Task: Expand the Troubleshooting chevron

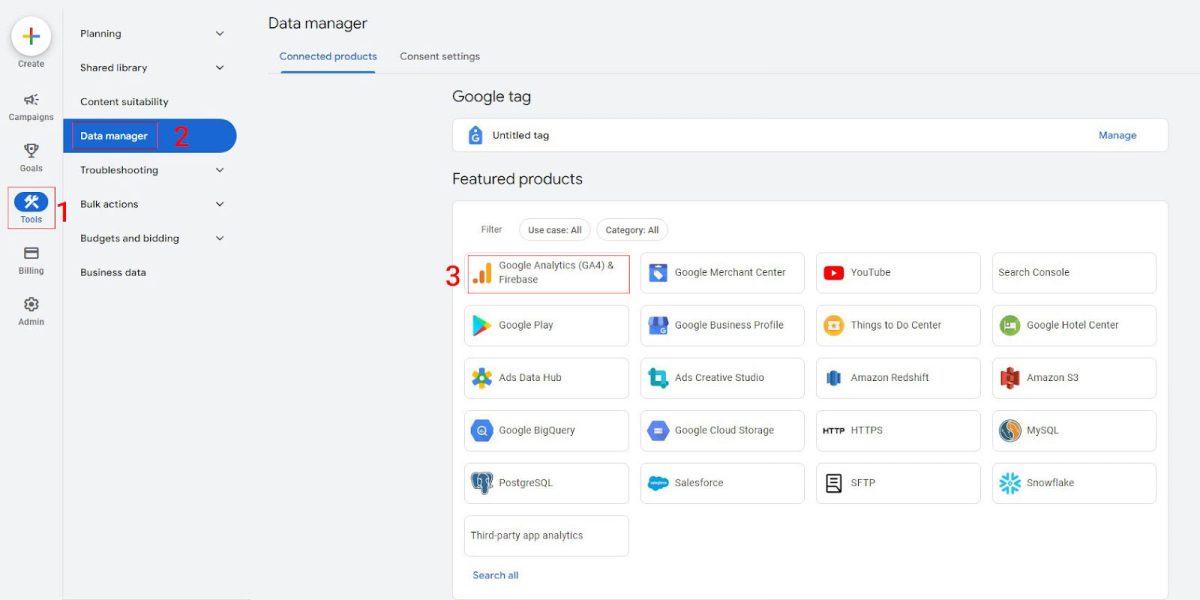Action: point(220,170)
